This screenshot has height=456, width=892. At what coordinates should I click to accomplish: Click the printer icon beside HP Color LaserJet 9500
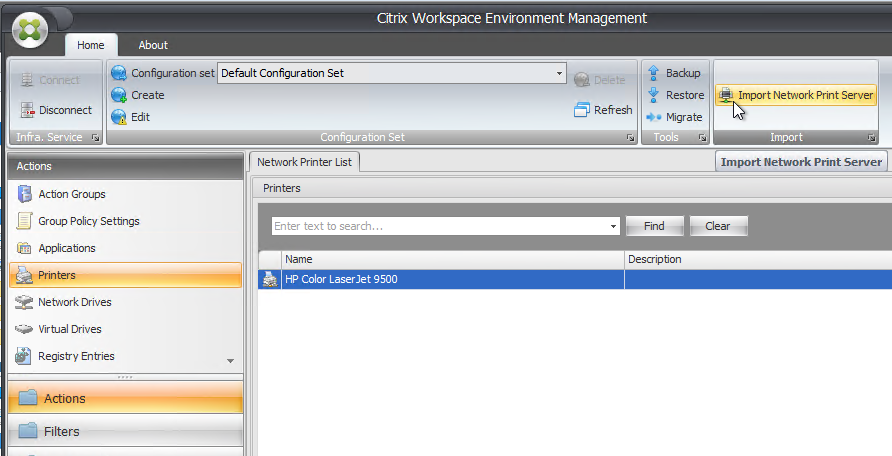pyautogui.click(x=270, y=279)
